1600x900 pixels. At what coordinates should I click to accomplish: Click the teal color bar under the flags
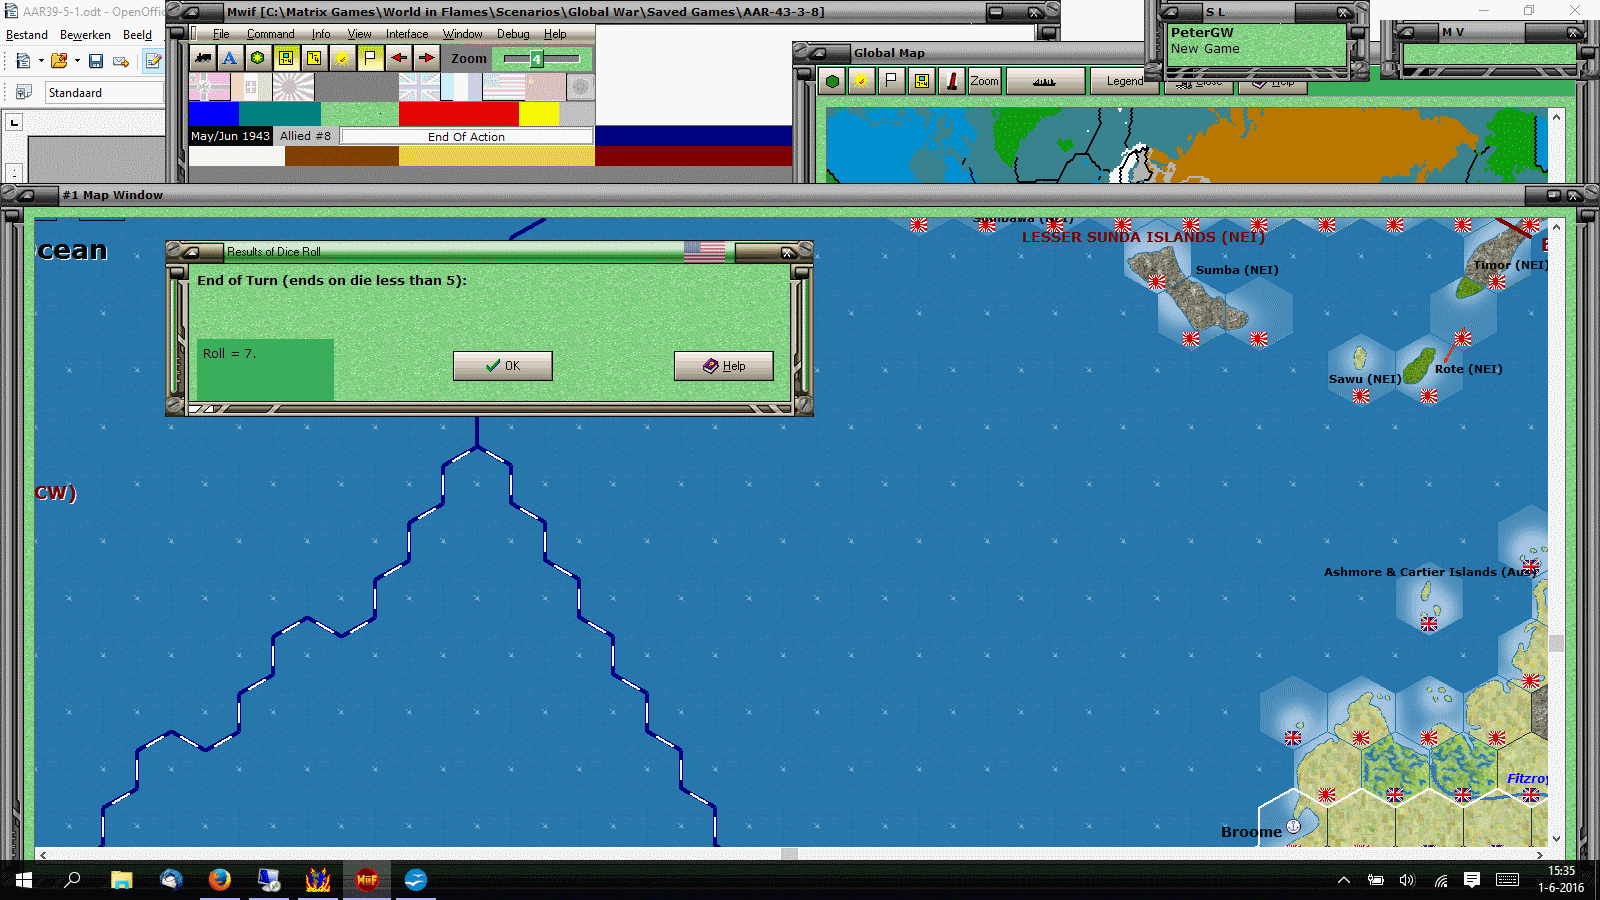[x=280, y=114]
